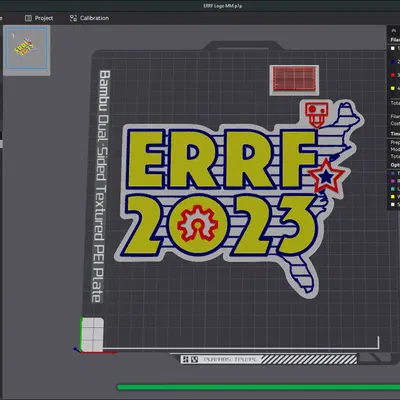
Task: Collapse the right legend panel with the arrow
Action: [x=393, y=30]
